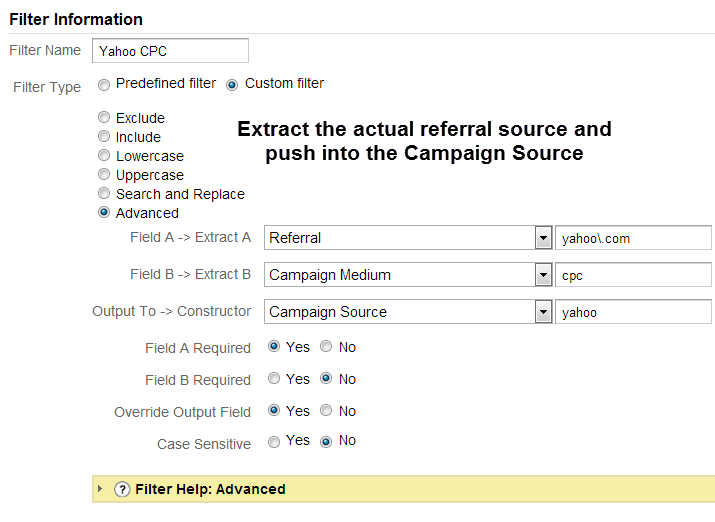
Task: Select the Lowercase filter option
Action: click(x=104, y=155)
